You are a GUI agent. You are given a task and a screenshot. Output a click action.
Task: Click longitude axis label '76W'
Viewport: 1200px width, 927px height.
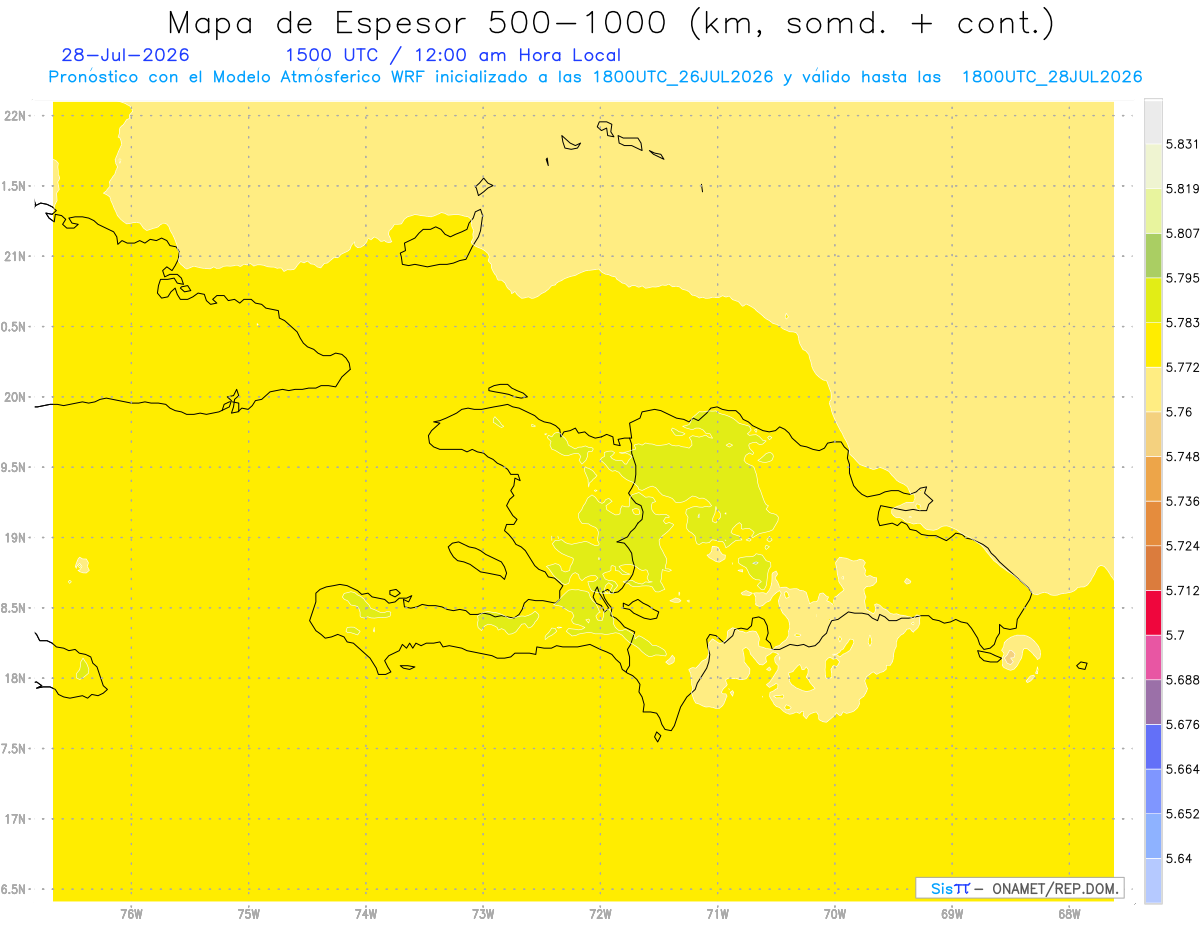click(x=131, y=913)
